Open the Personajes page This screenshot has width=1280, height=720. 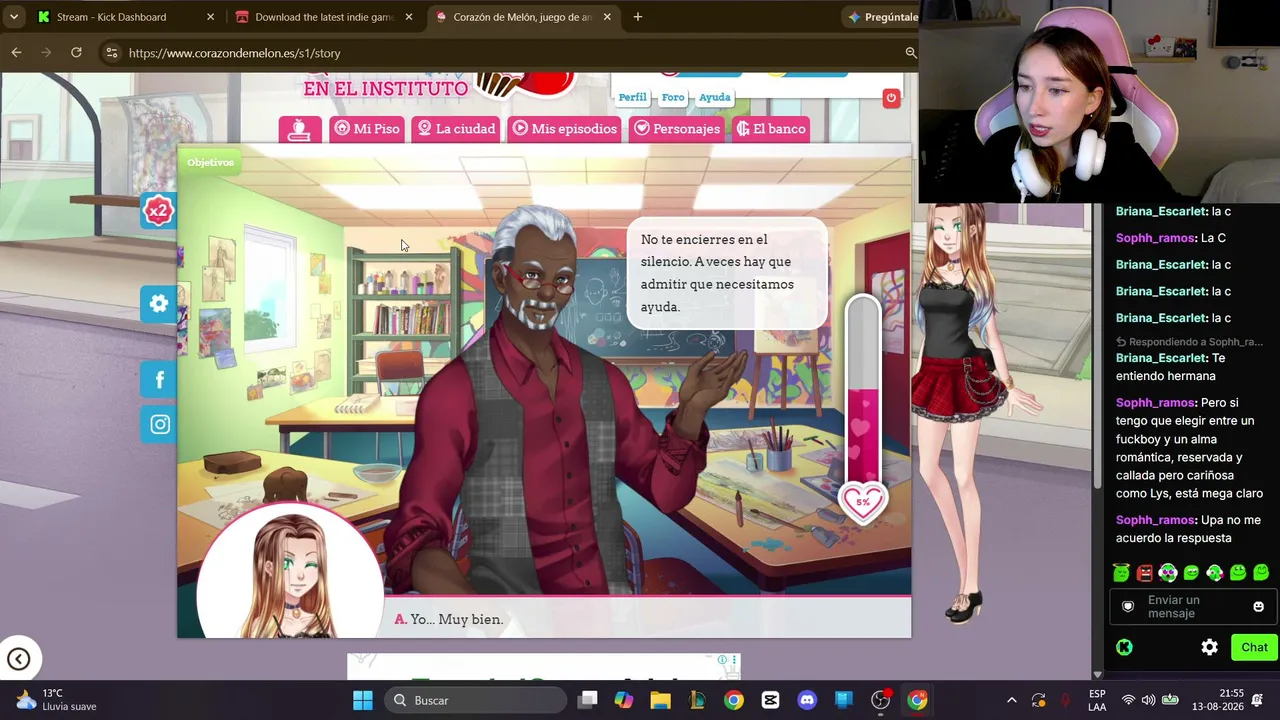coord(677,129)
